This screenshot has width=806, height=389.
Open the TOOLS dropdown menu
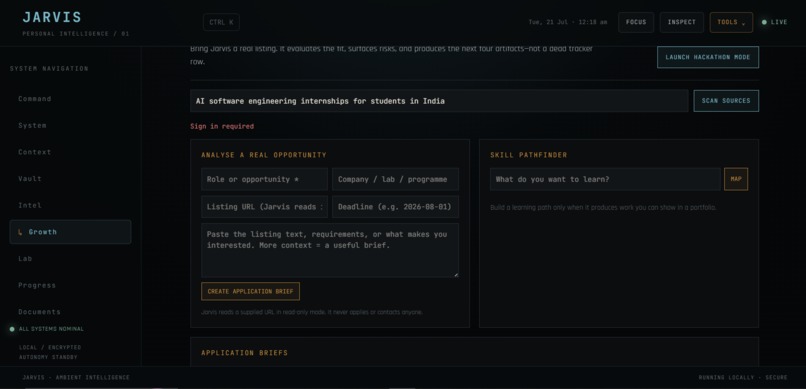coord(731,22)
